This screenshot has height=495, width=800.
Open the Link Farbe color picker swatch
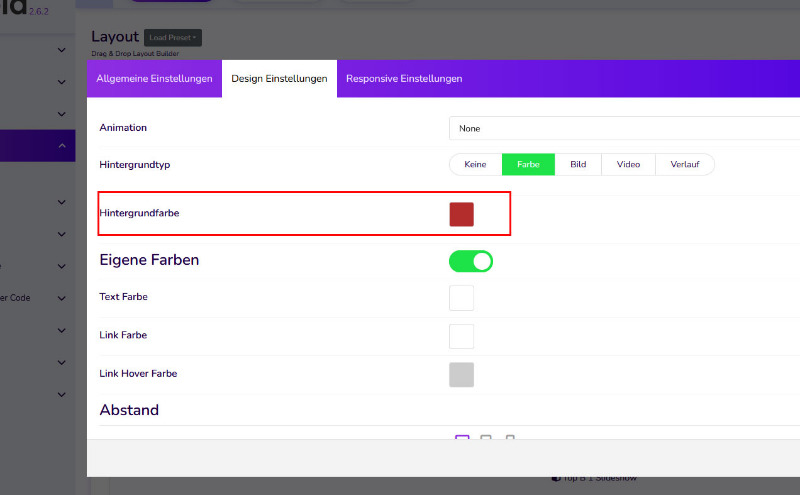(461, 336)
